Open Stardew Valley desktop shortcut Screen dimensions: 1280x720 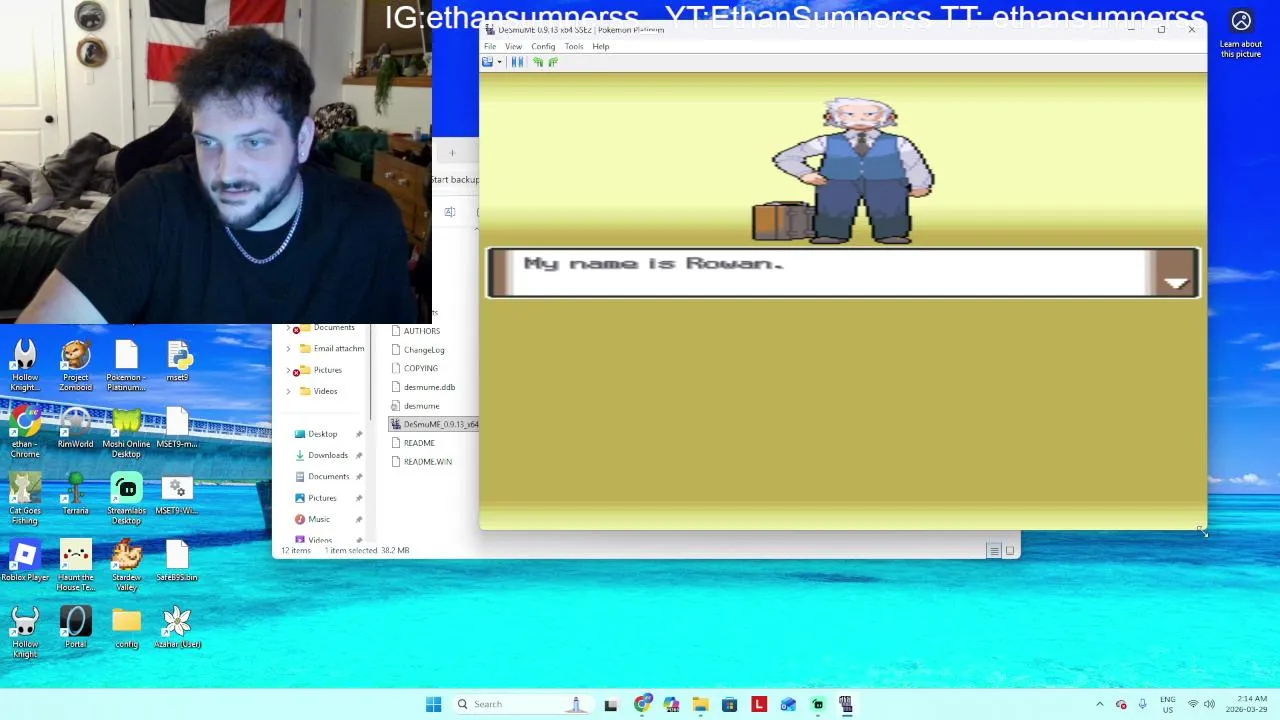tap(126, 566)
